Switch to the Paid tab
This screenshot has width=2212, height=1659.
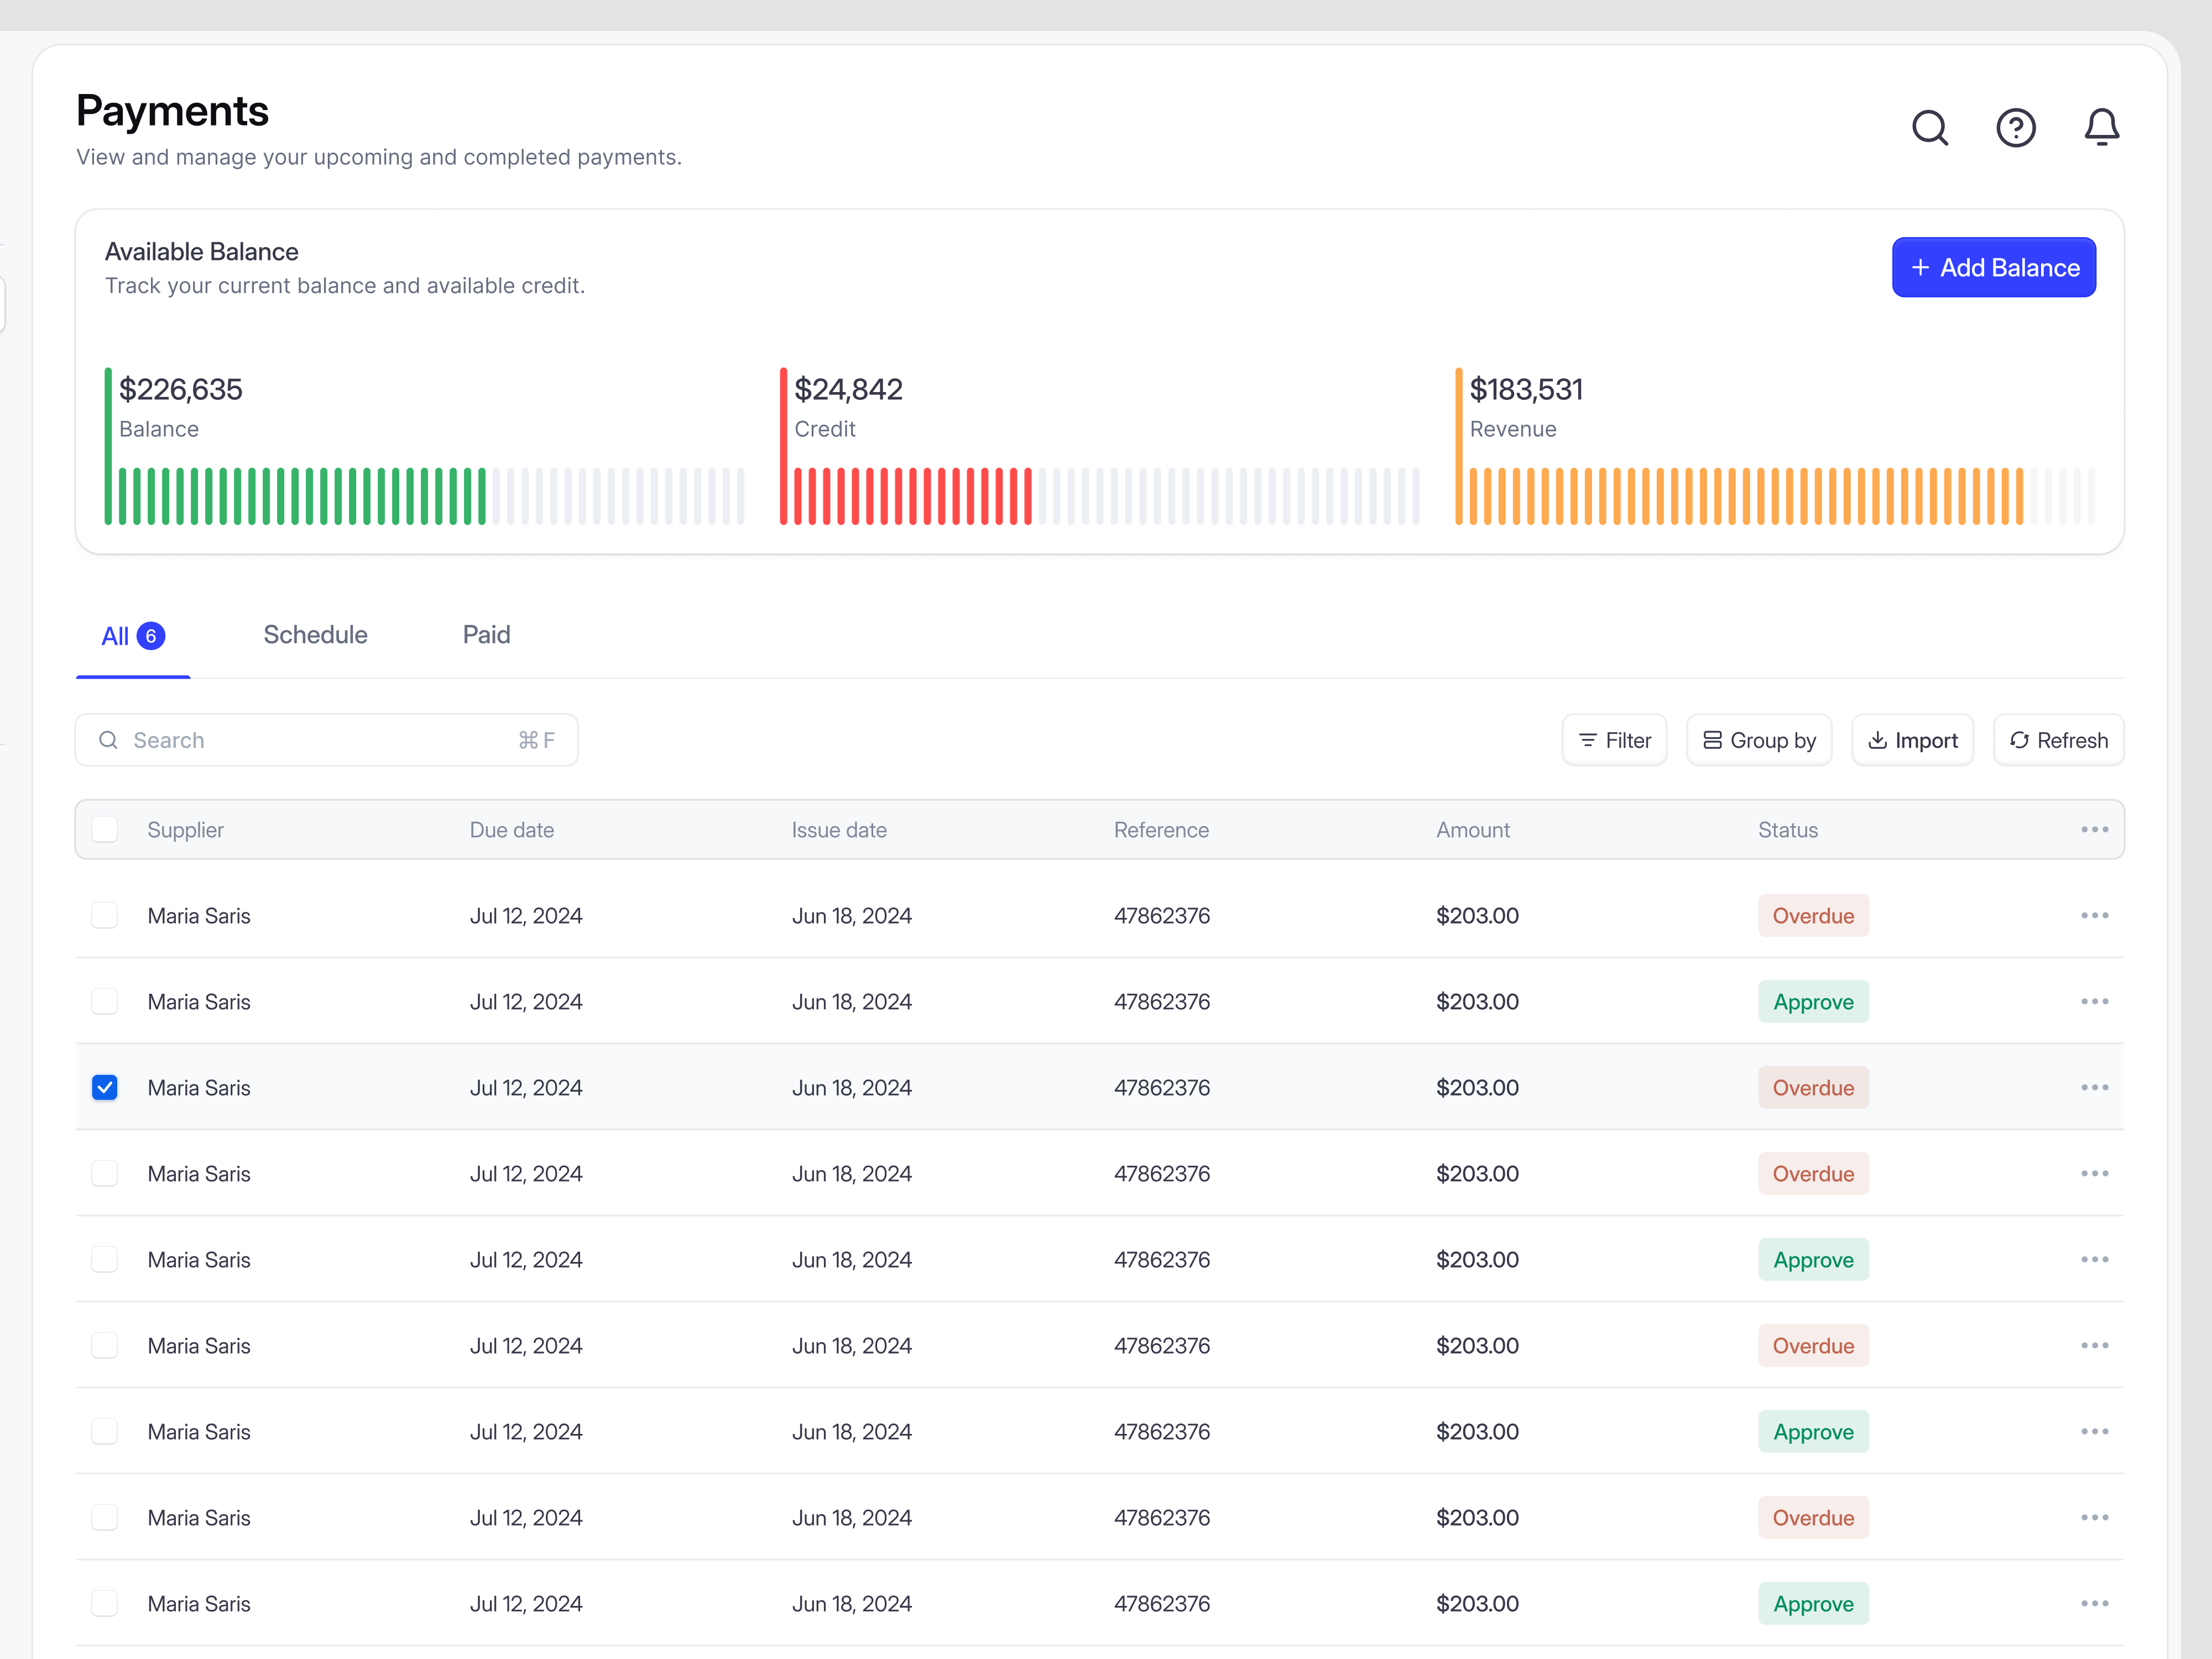point(486,635)
